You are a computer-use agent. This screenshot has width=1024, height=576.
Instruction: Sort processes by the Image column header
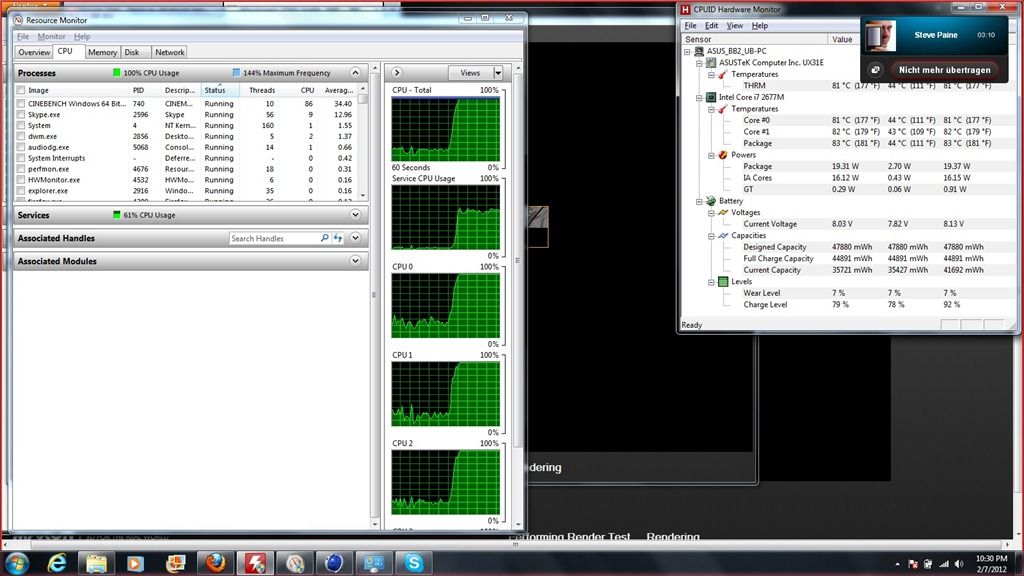(72, 90)
